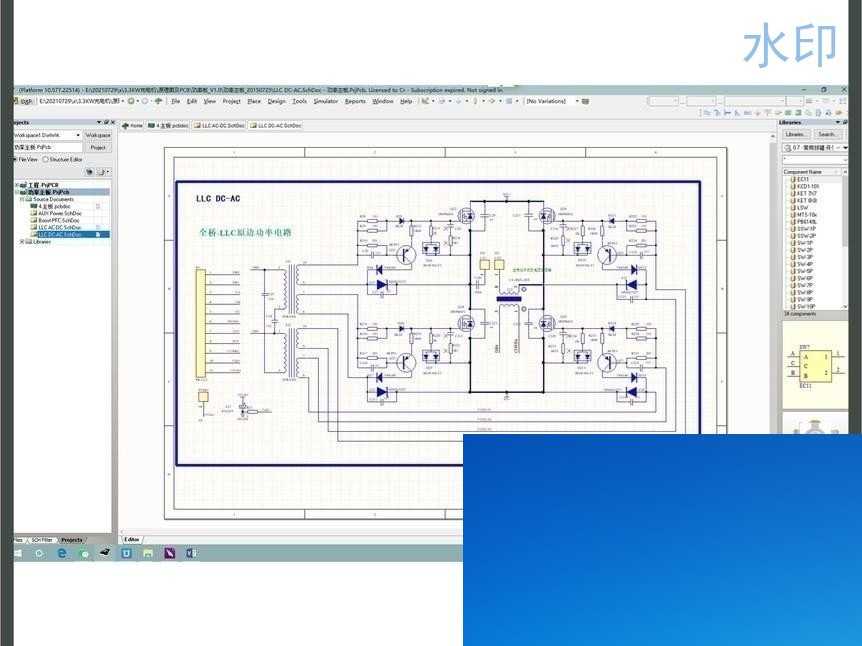Click the Search... button in Libraries panel
This screenshot has height=646, width=862.
827,134
